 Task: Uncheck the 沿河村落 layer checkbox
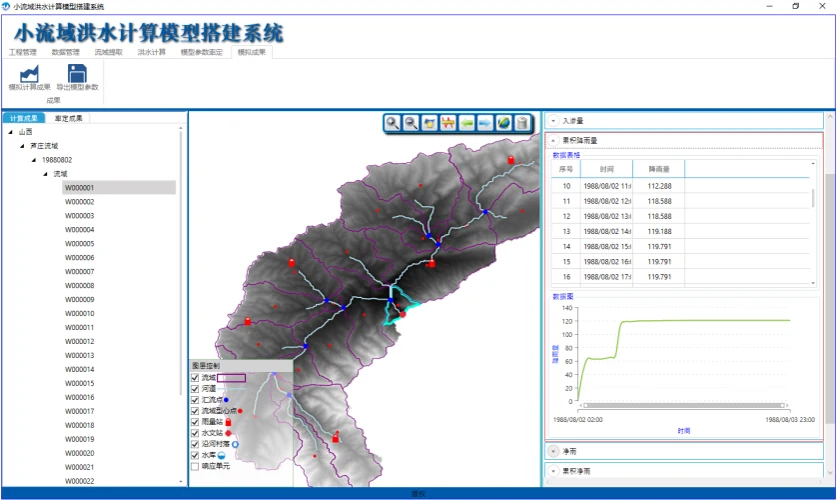click(x=195, y=444)
